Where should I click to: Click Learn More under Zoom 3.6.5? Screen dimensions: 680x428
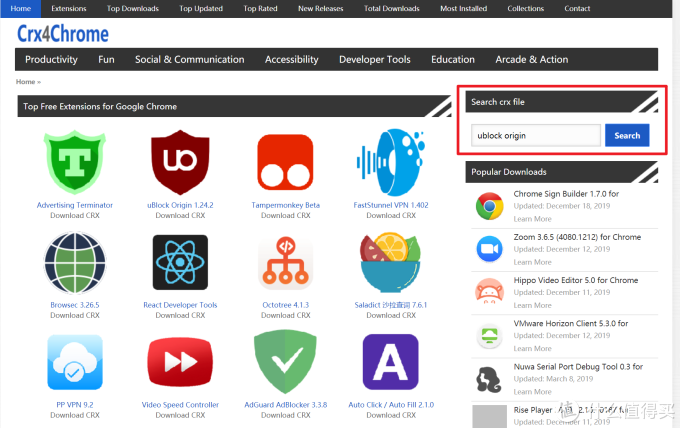tap(533, 262)
